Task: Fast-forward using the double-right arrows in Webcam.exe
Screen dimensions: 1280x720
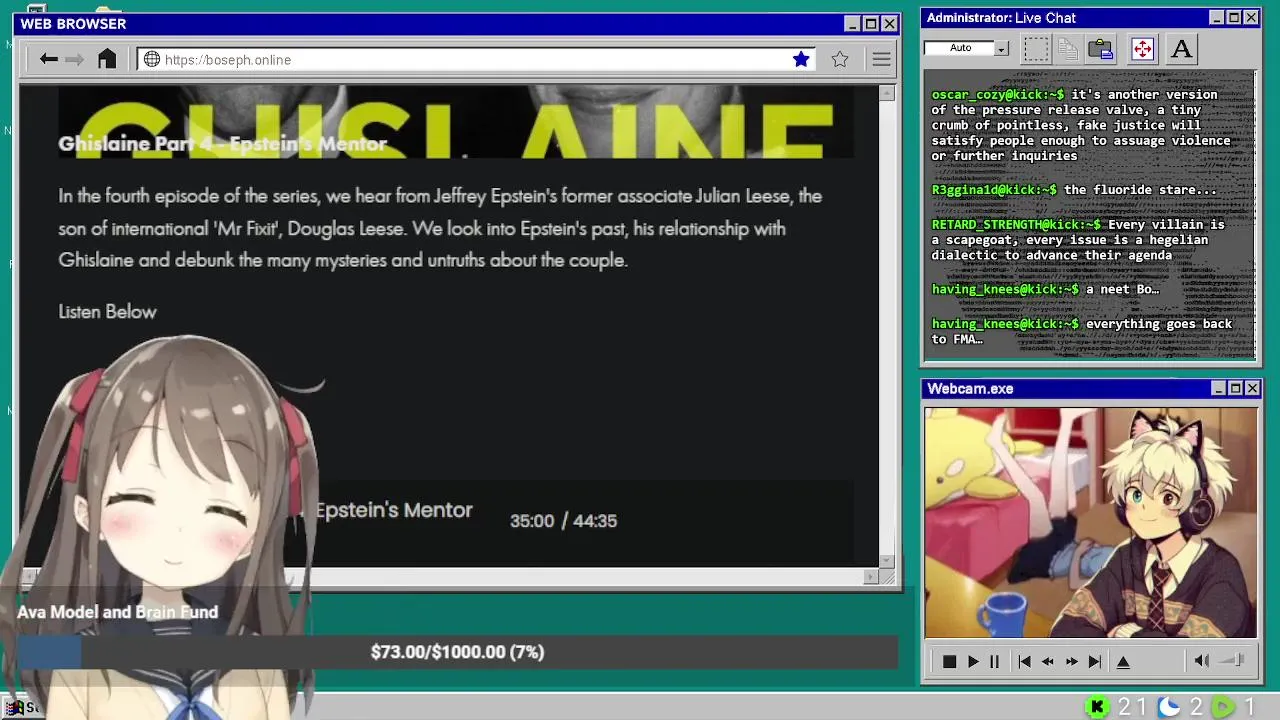Action: point(1071,662)
